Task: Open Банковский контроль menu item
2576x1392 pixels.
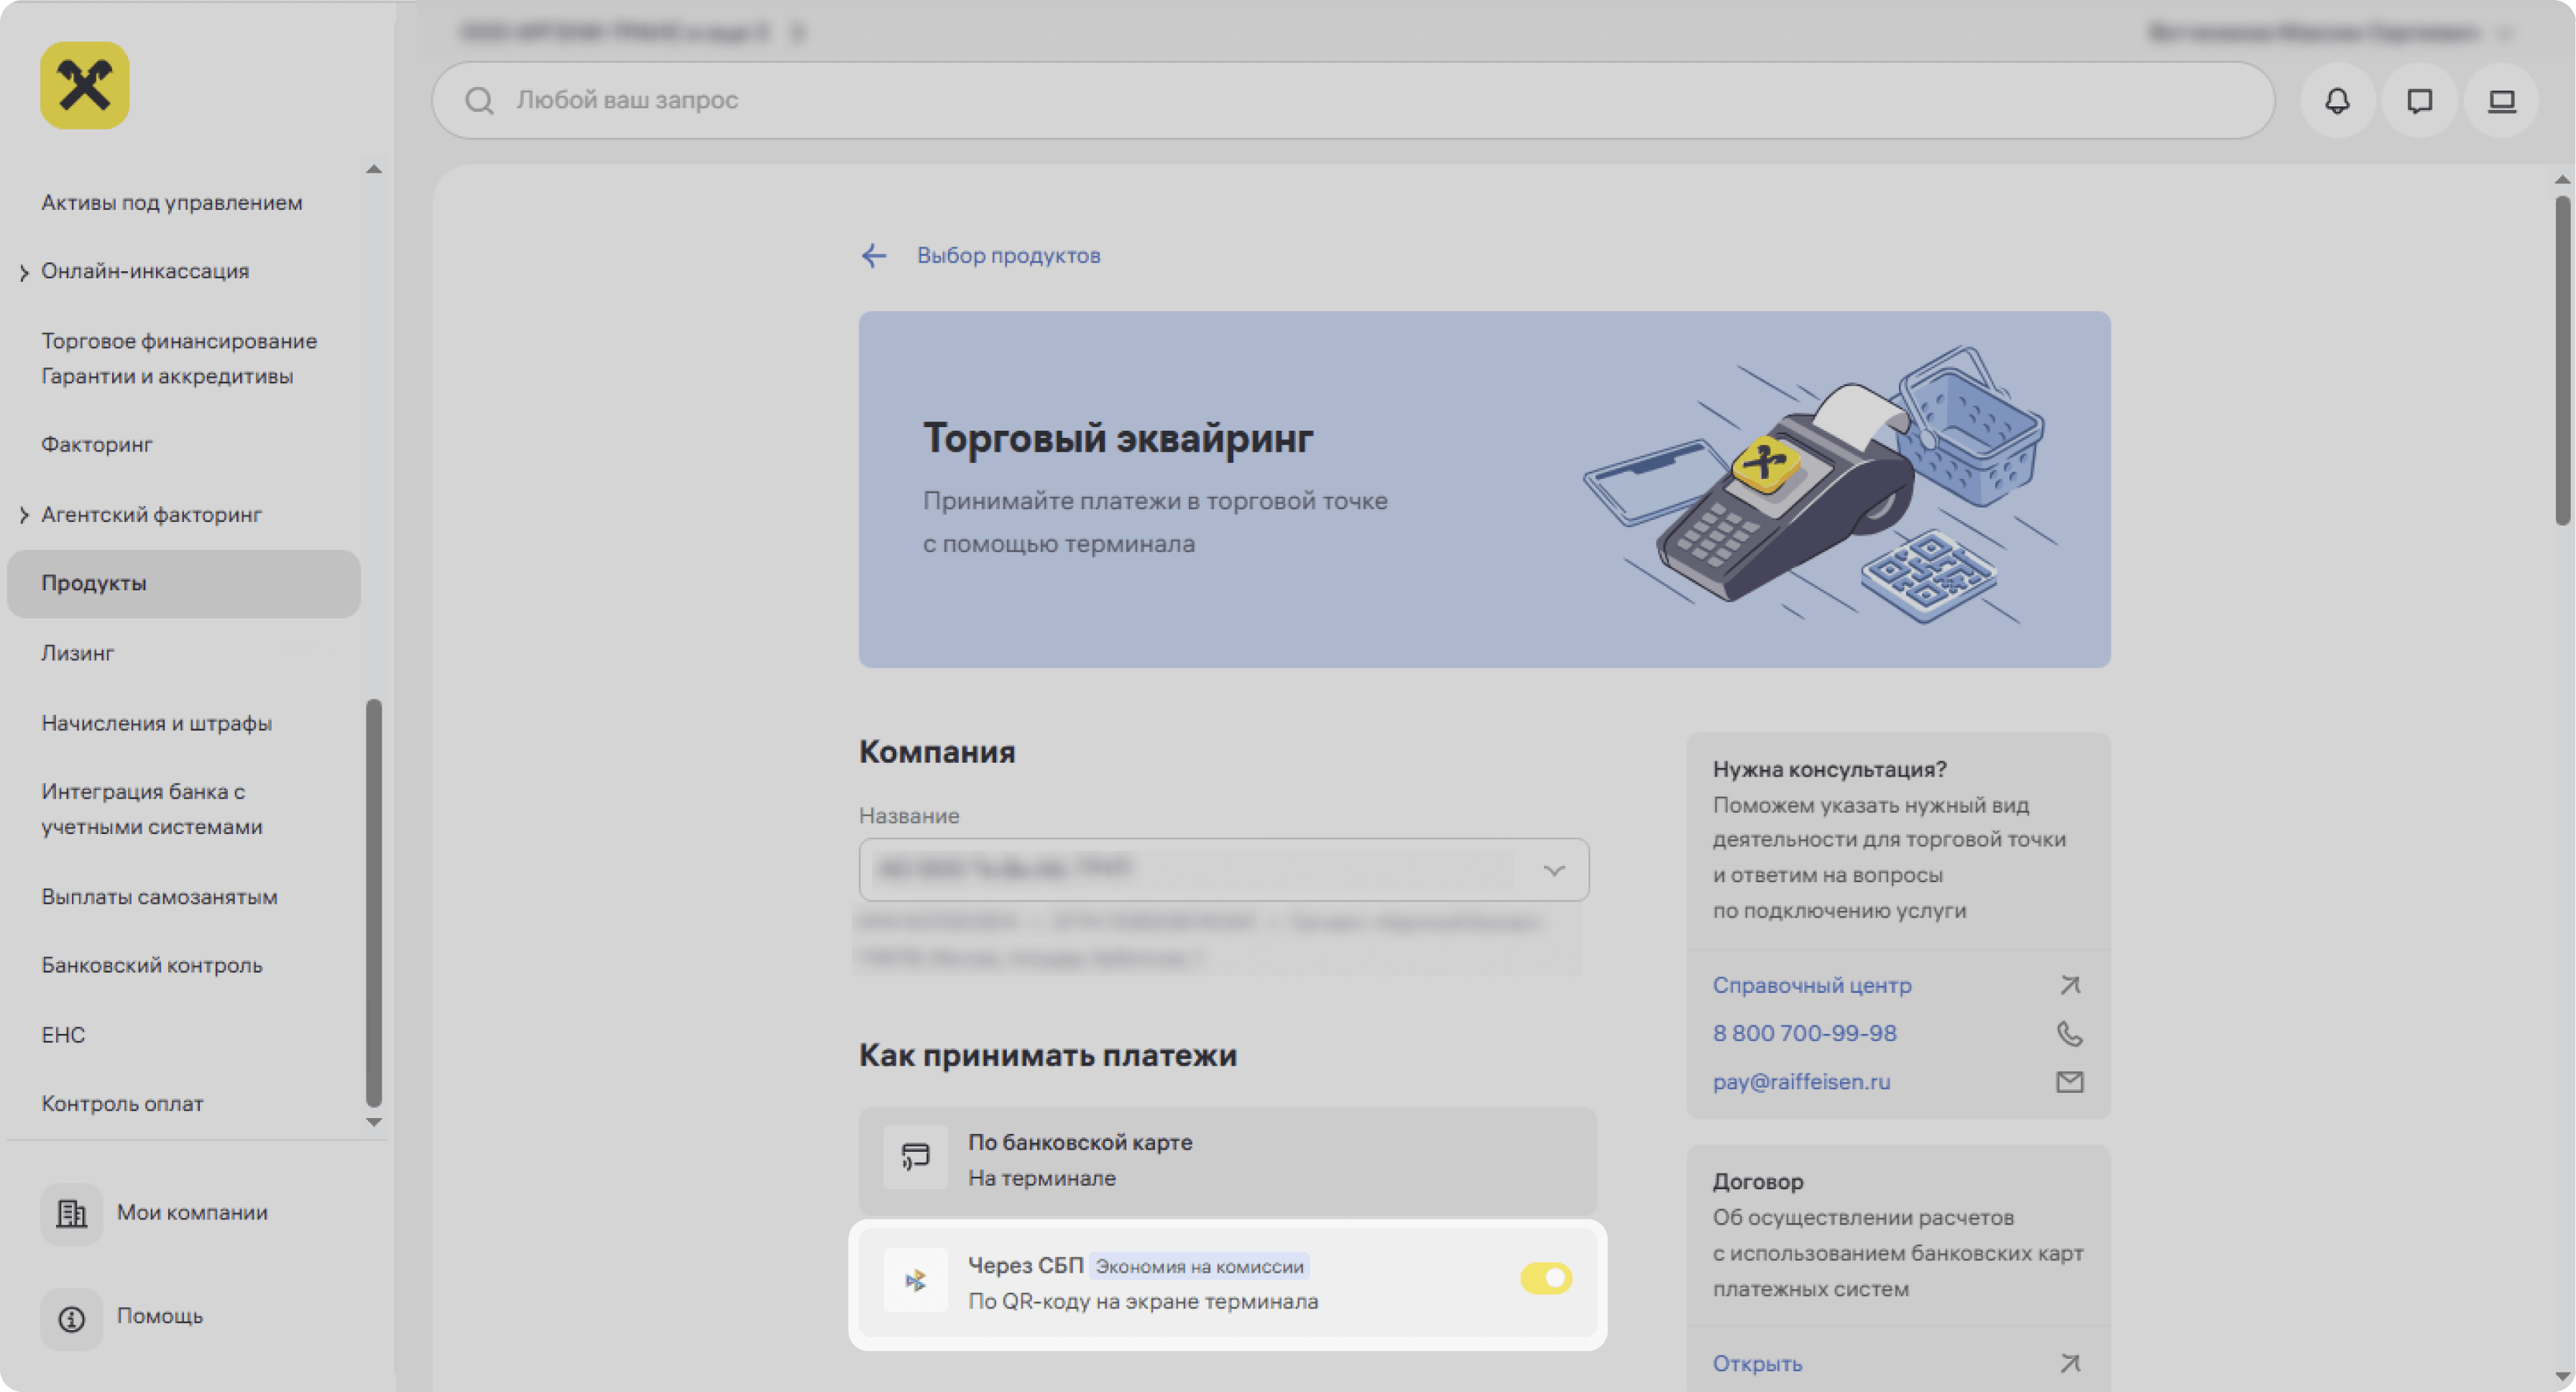Action: tap(152, 965)
